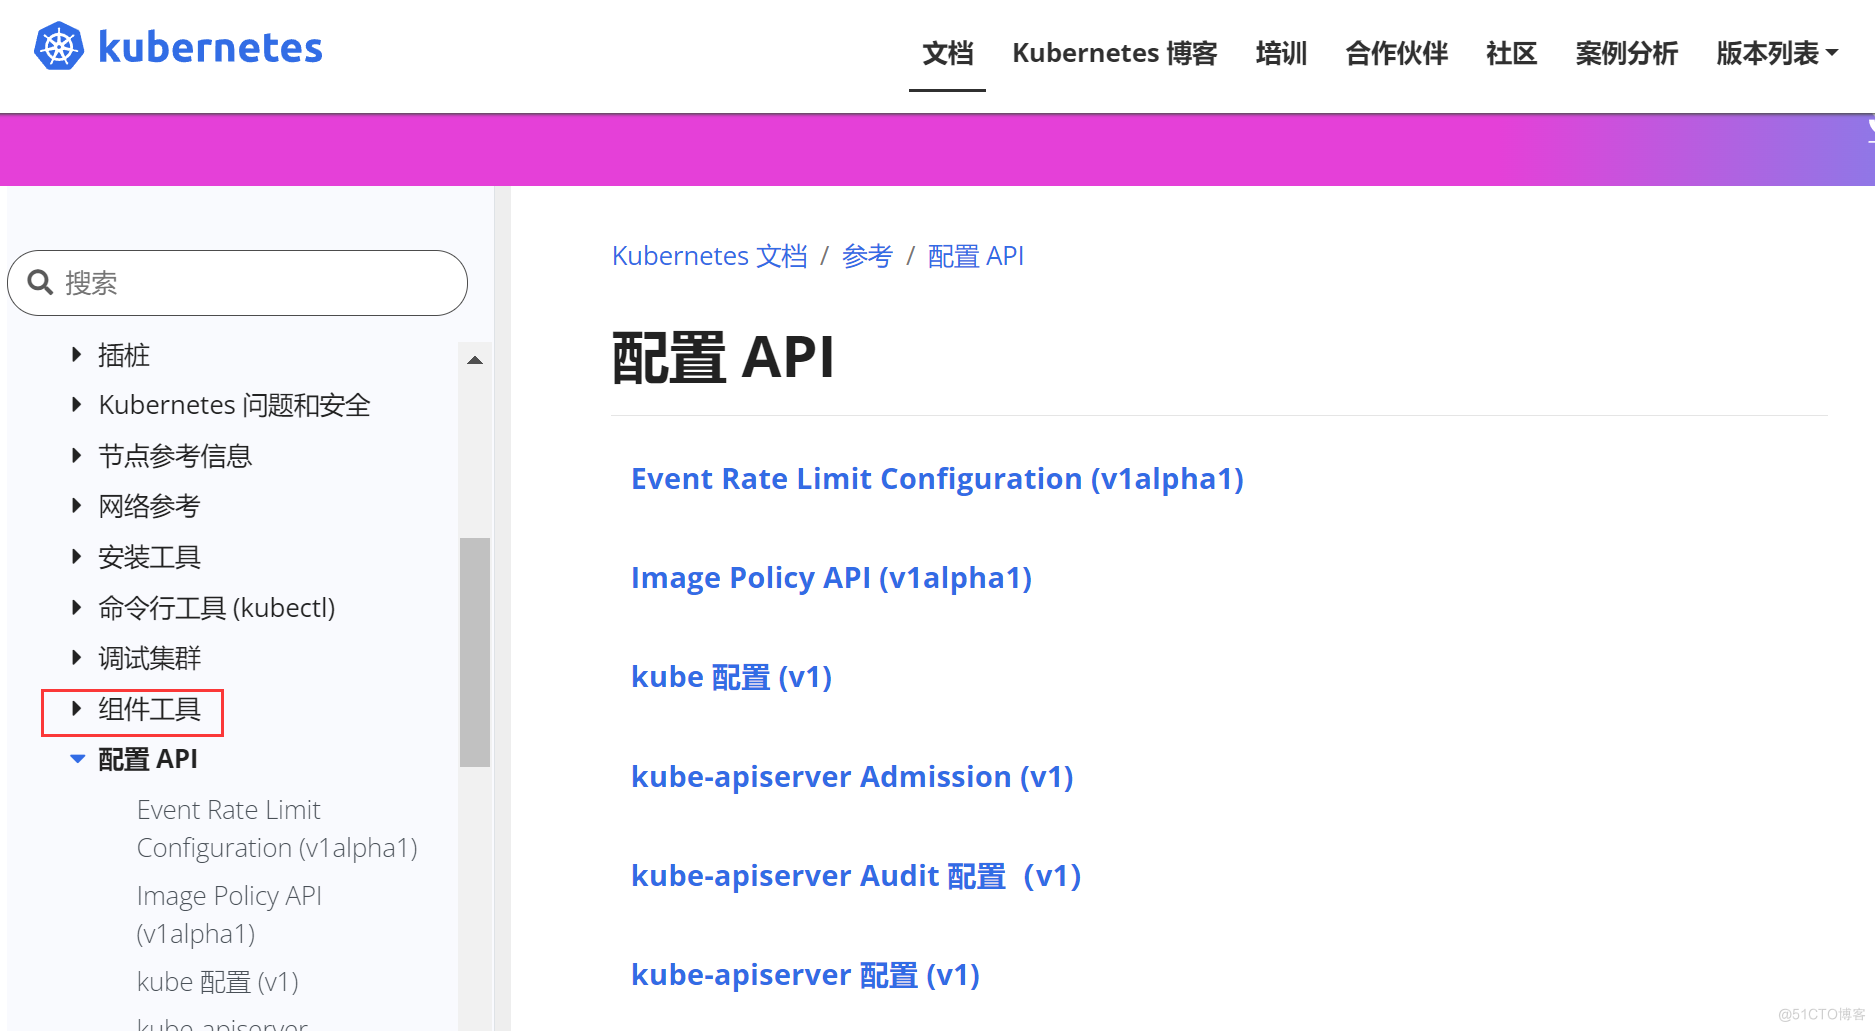Screen dimensions: 1875x1031
Task: Expand the Kubernetes 问题和安全 arrow
Action: pos(76,404)
